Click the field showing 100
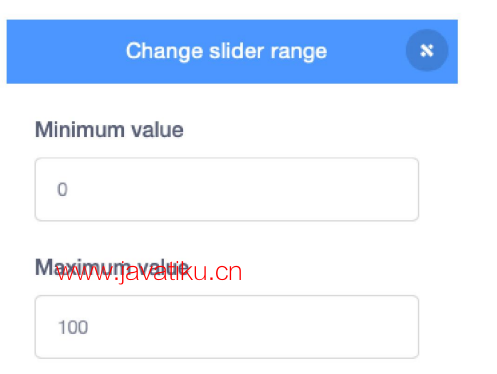The image size is (497, 374). [227, 327]
